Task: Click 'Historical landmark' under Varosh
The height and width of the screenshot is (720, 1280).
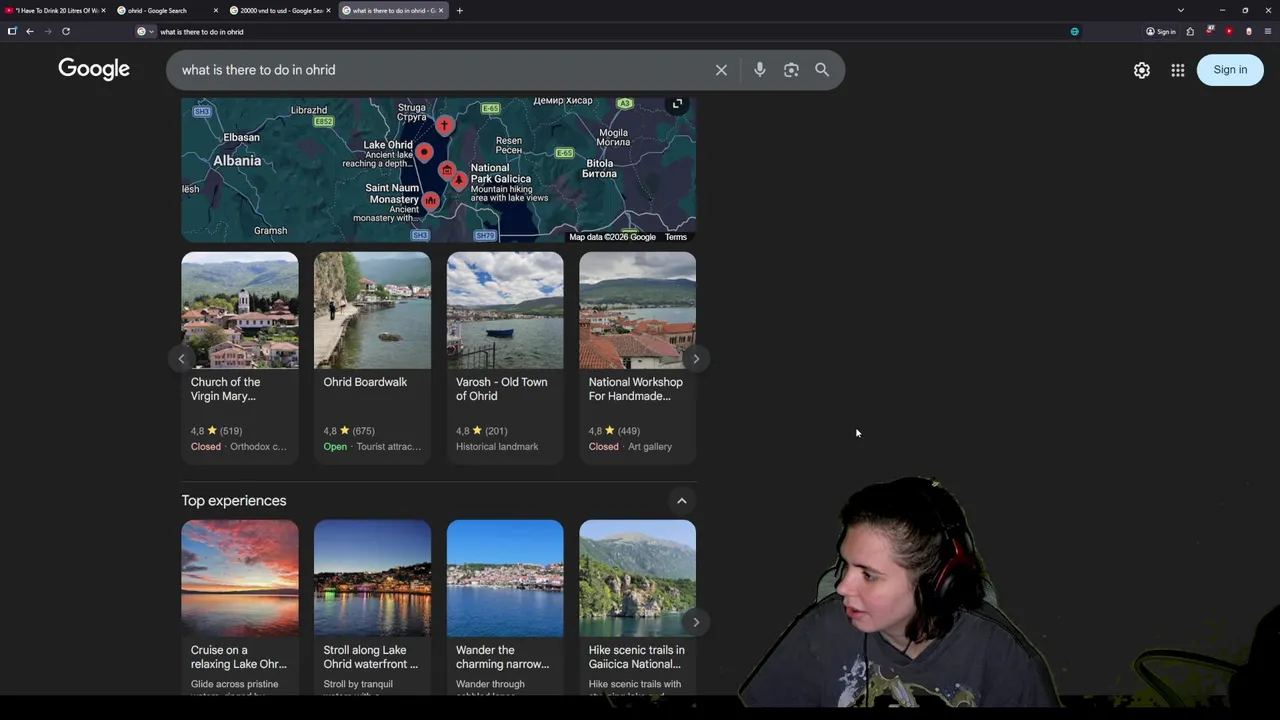Action: pos(497,447)
